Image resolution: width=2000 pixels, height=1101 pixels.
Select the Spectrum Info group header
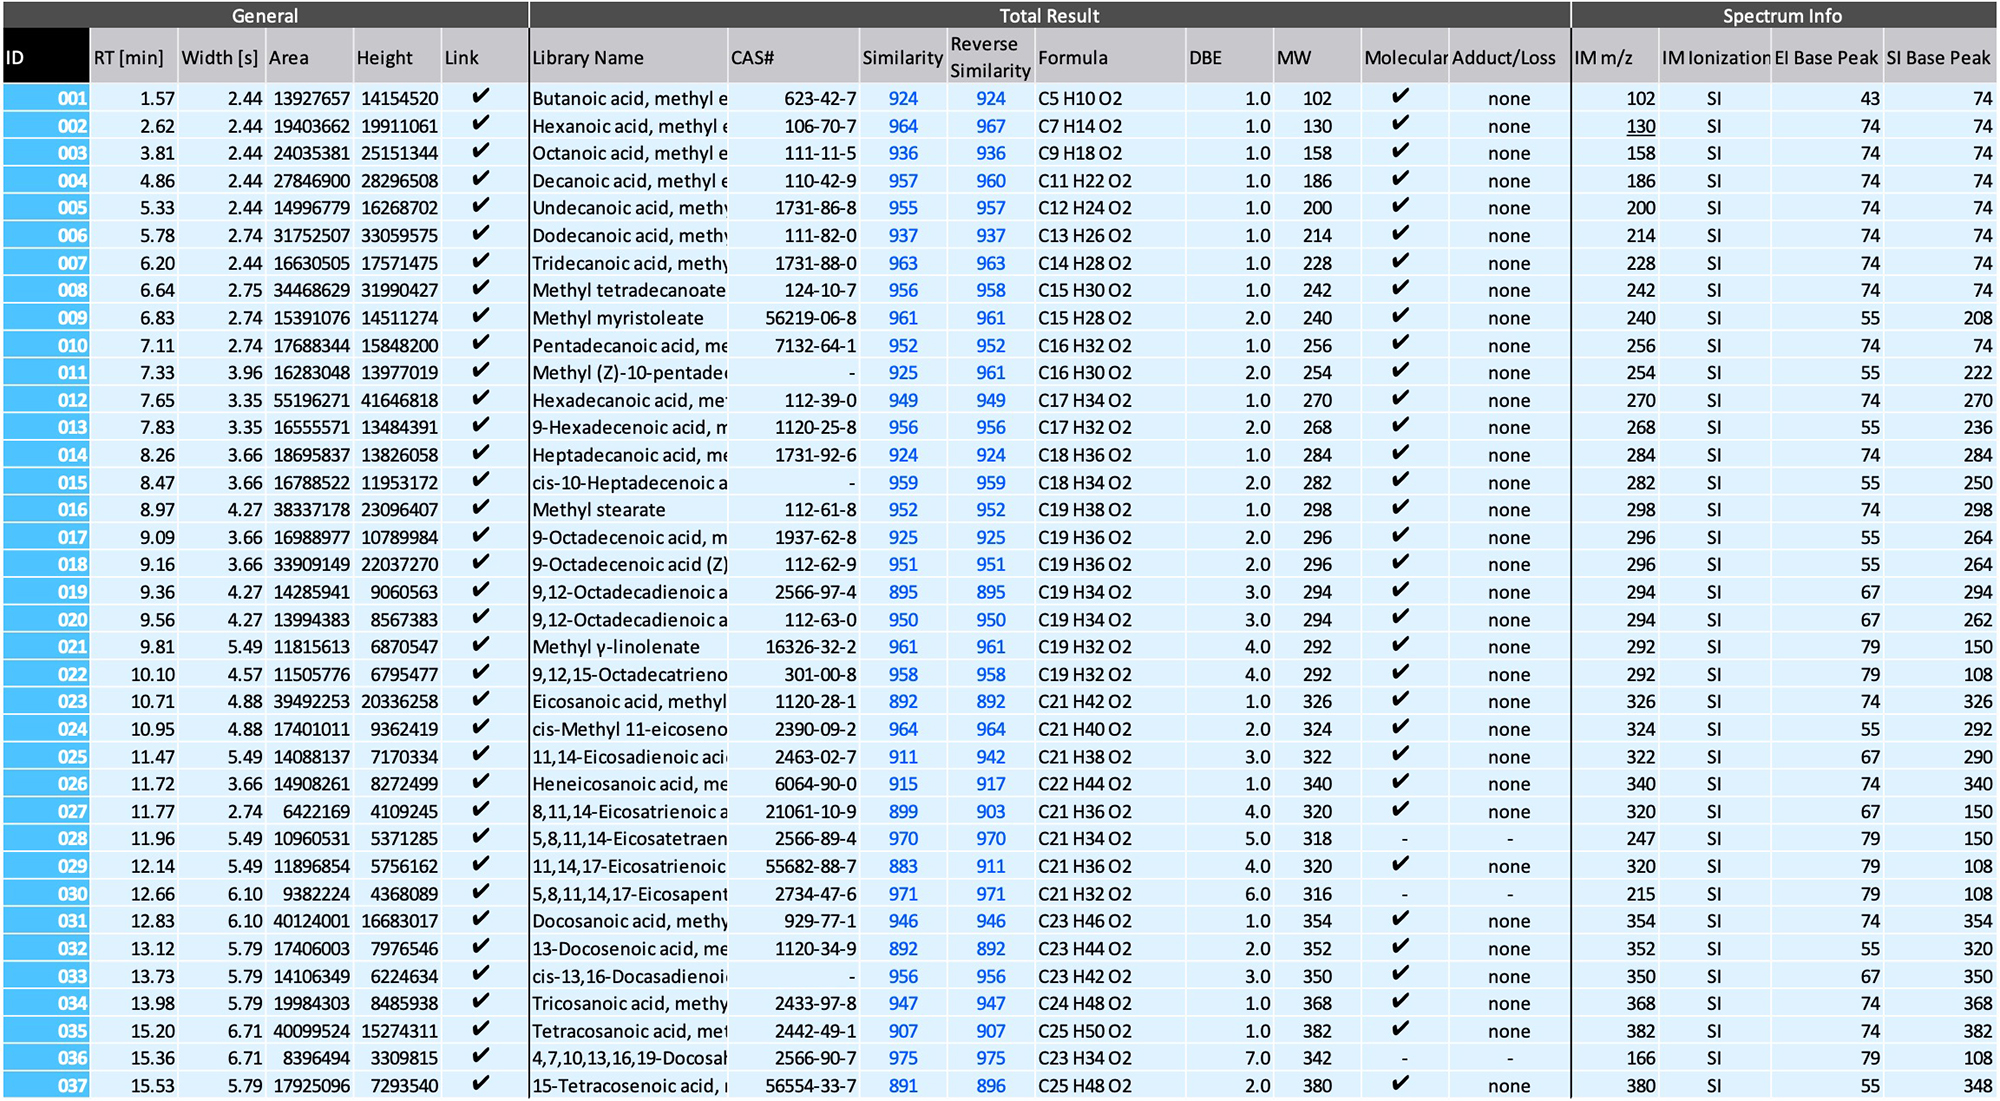pos(1783,15)
